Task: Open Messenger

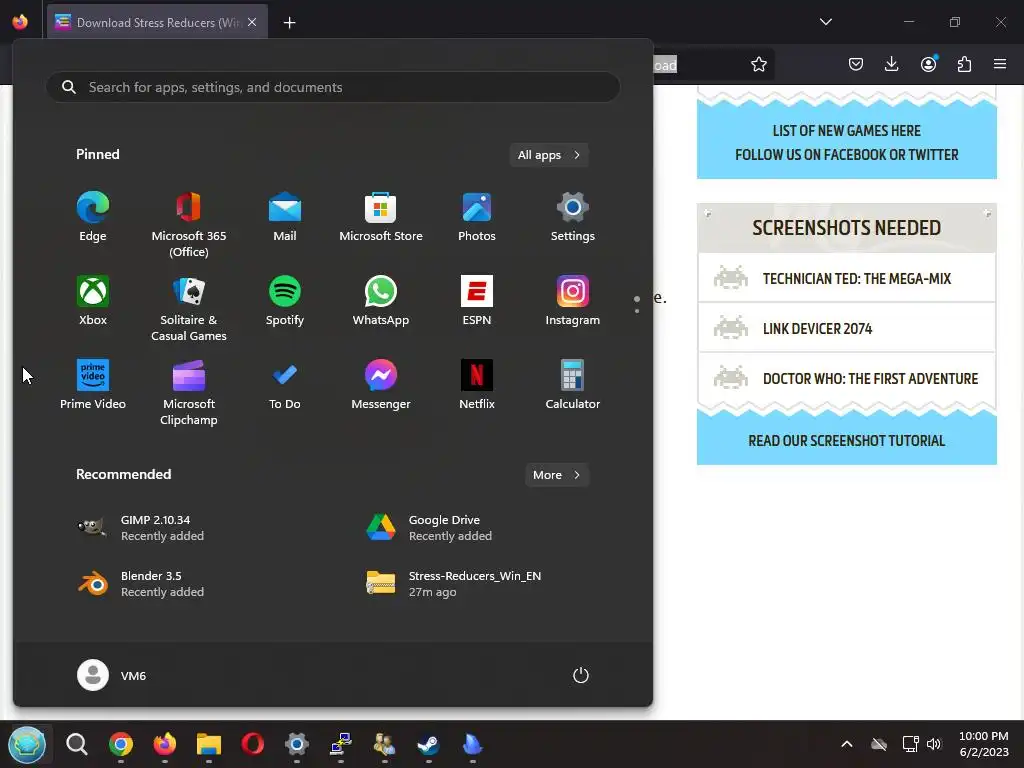Action: 381,385
